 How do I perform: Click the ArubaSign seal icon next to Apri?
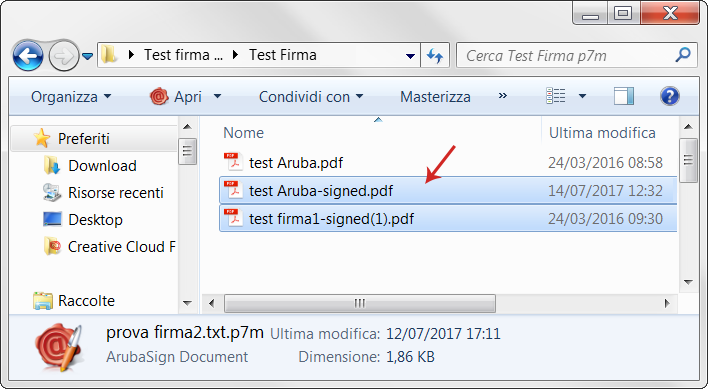click(x=159, y=97)
